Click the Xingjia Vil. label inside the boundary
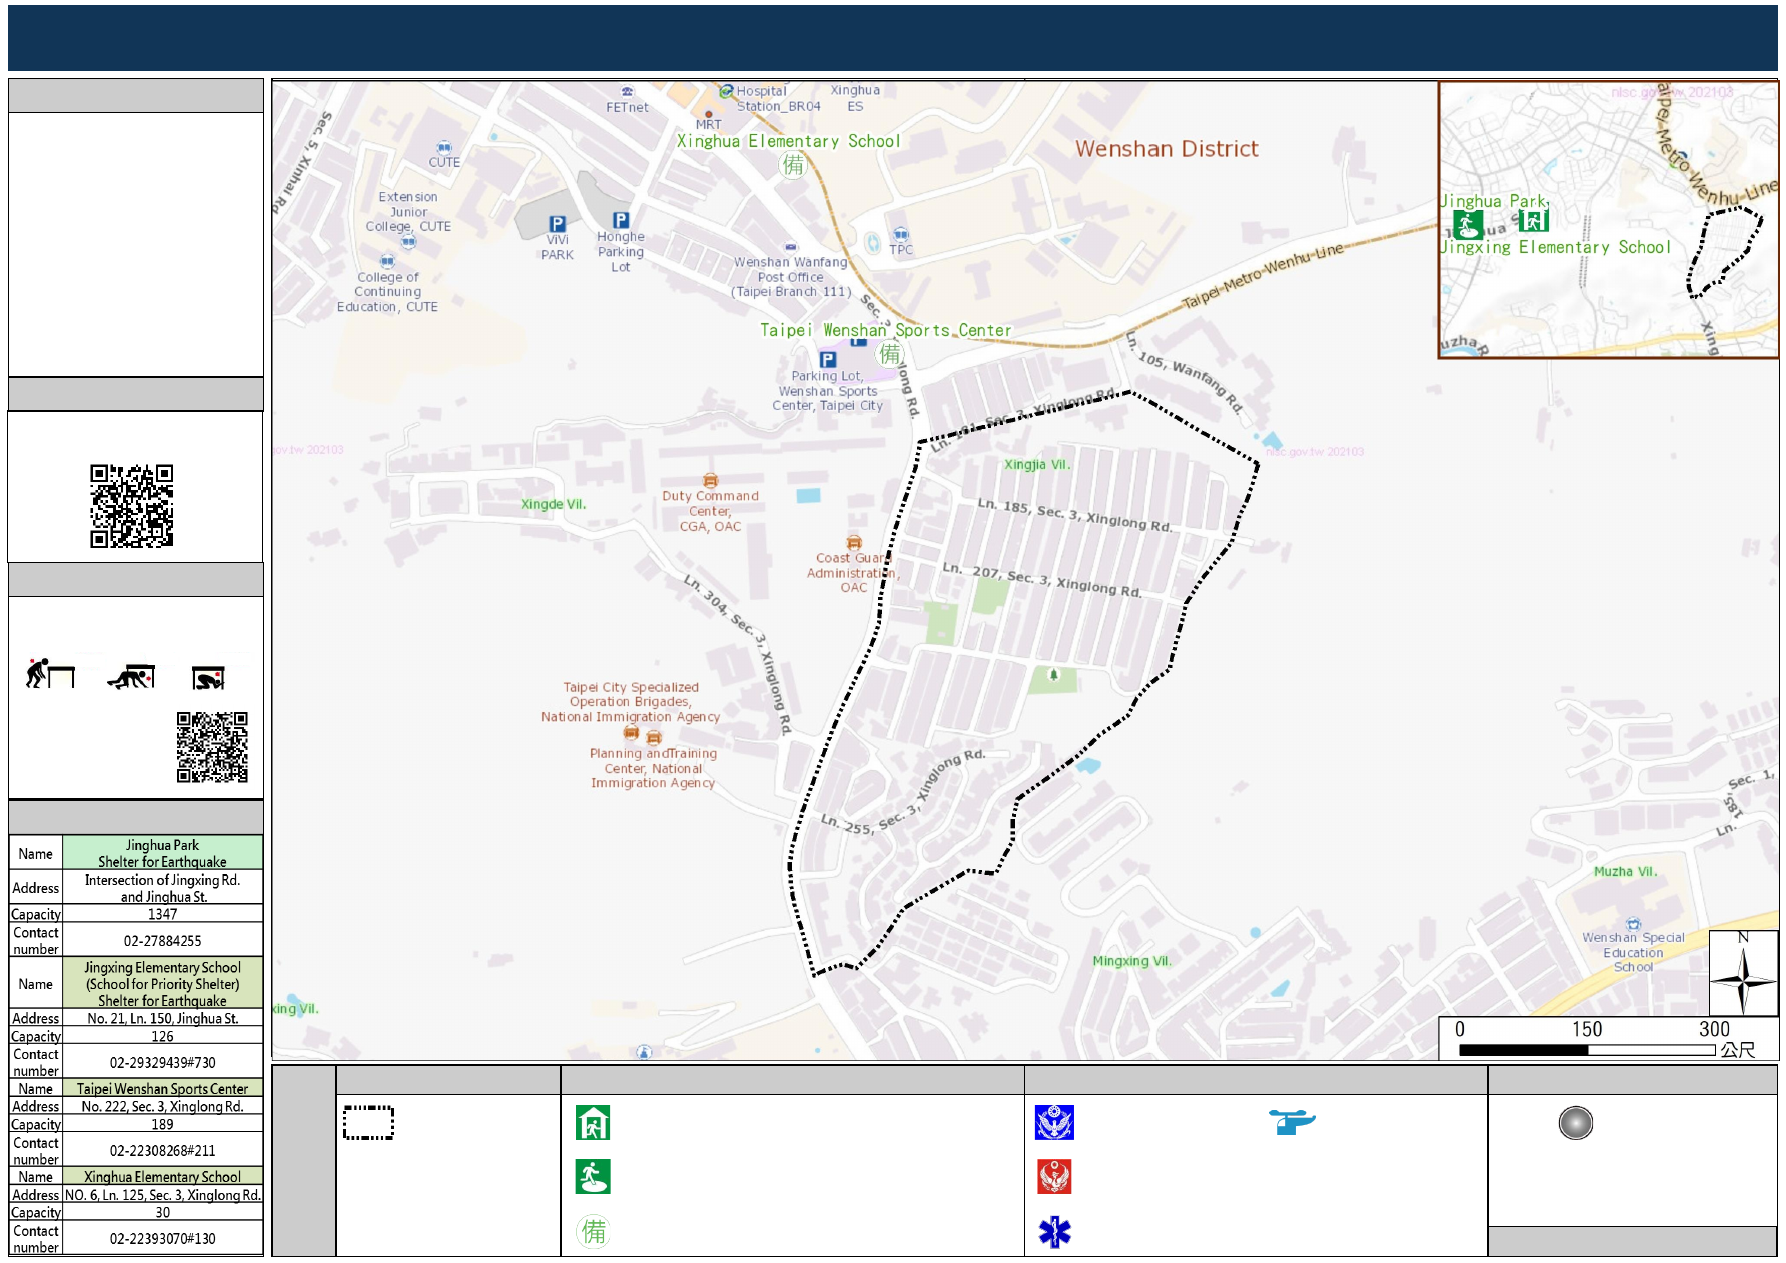The width and height of the screenshot is (1786, 1263). coord(1037,464)
